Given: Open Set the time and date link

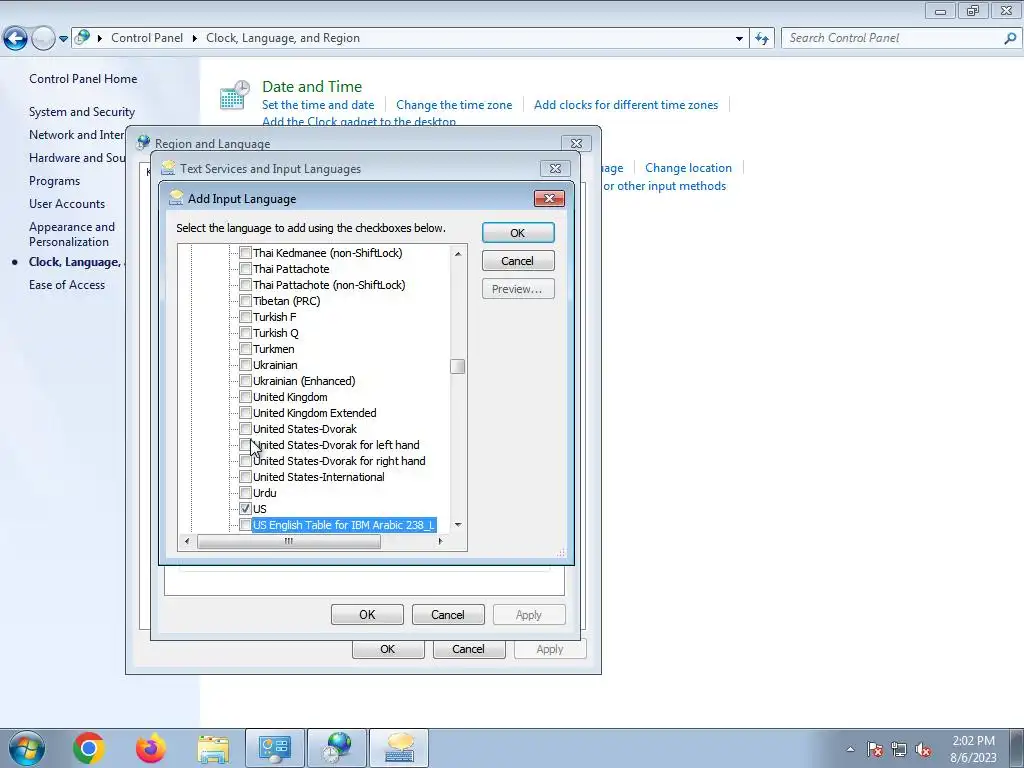Looking at the screenshot, I should (x=318, y=104).
